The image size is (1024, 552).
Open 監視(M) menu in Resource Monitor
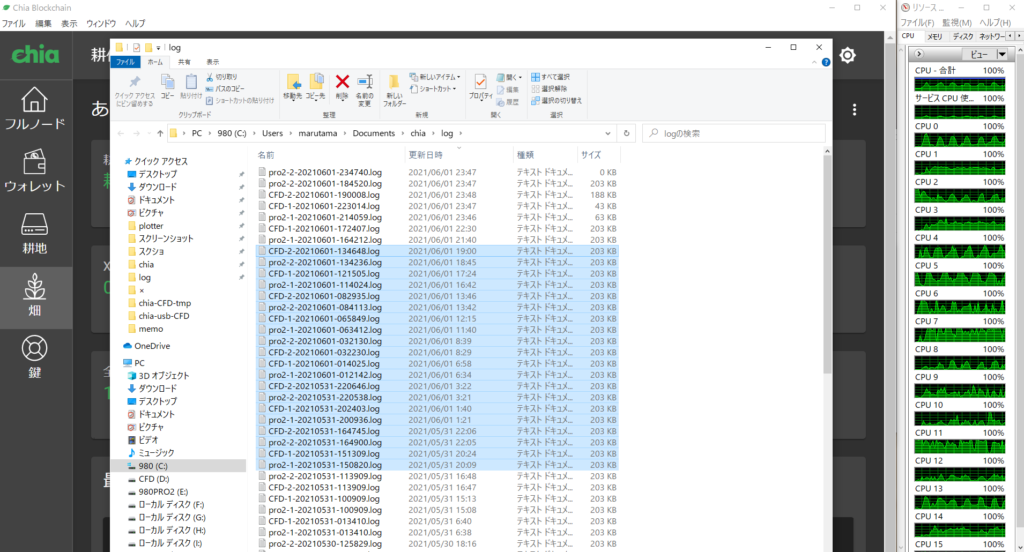pos(956,23)
